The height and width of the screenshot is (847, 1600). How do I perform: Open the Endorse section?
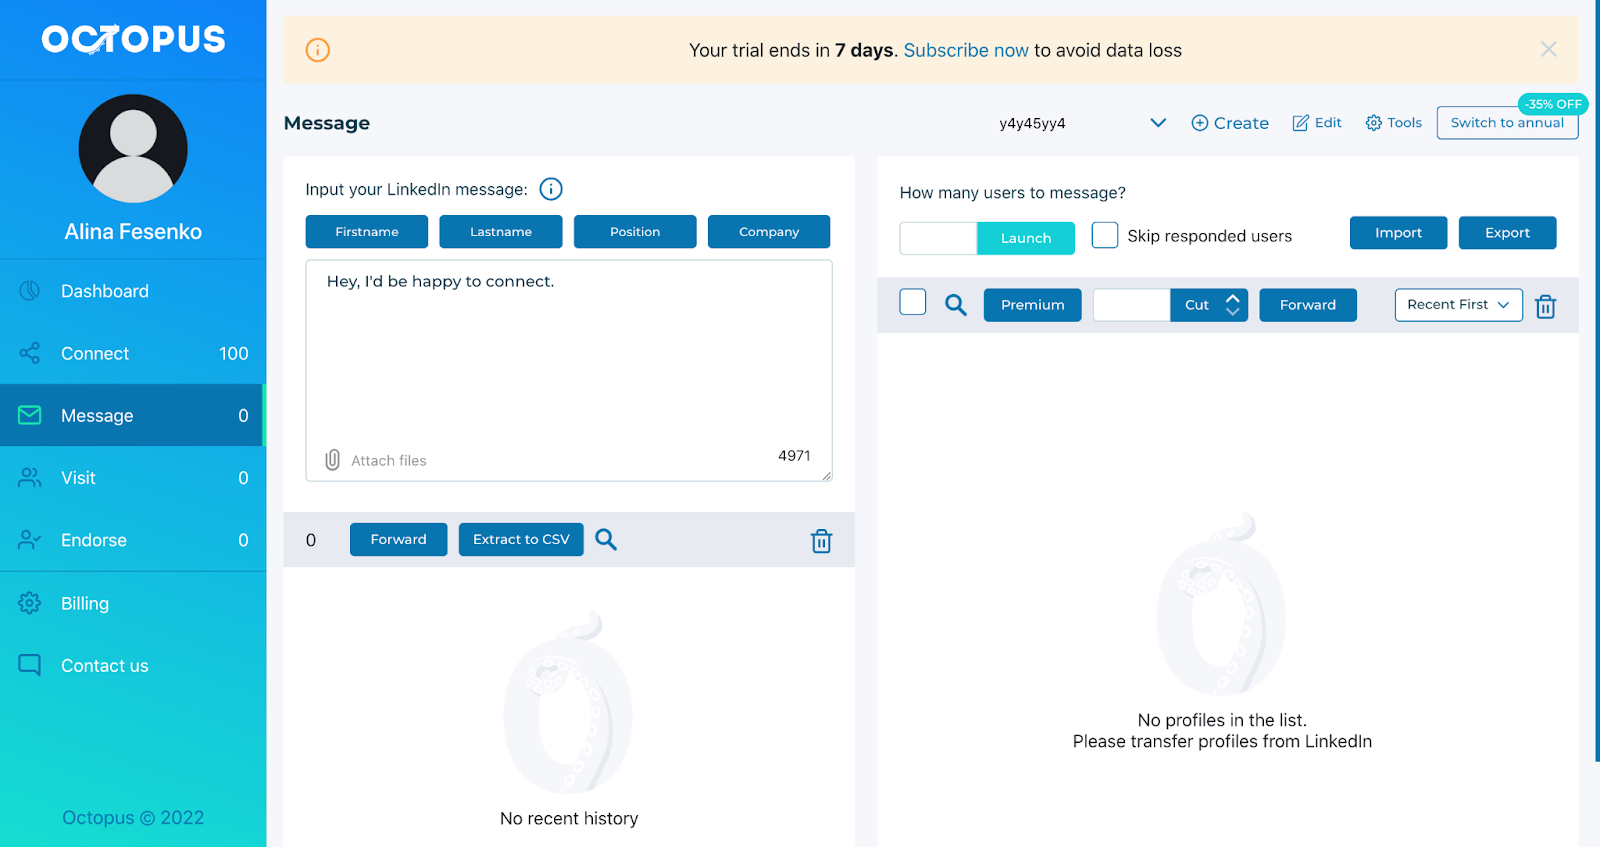click(x=133, y=540)
